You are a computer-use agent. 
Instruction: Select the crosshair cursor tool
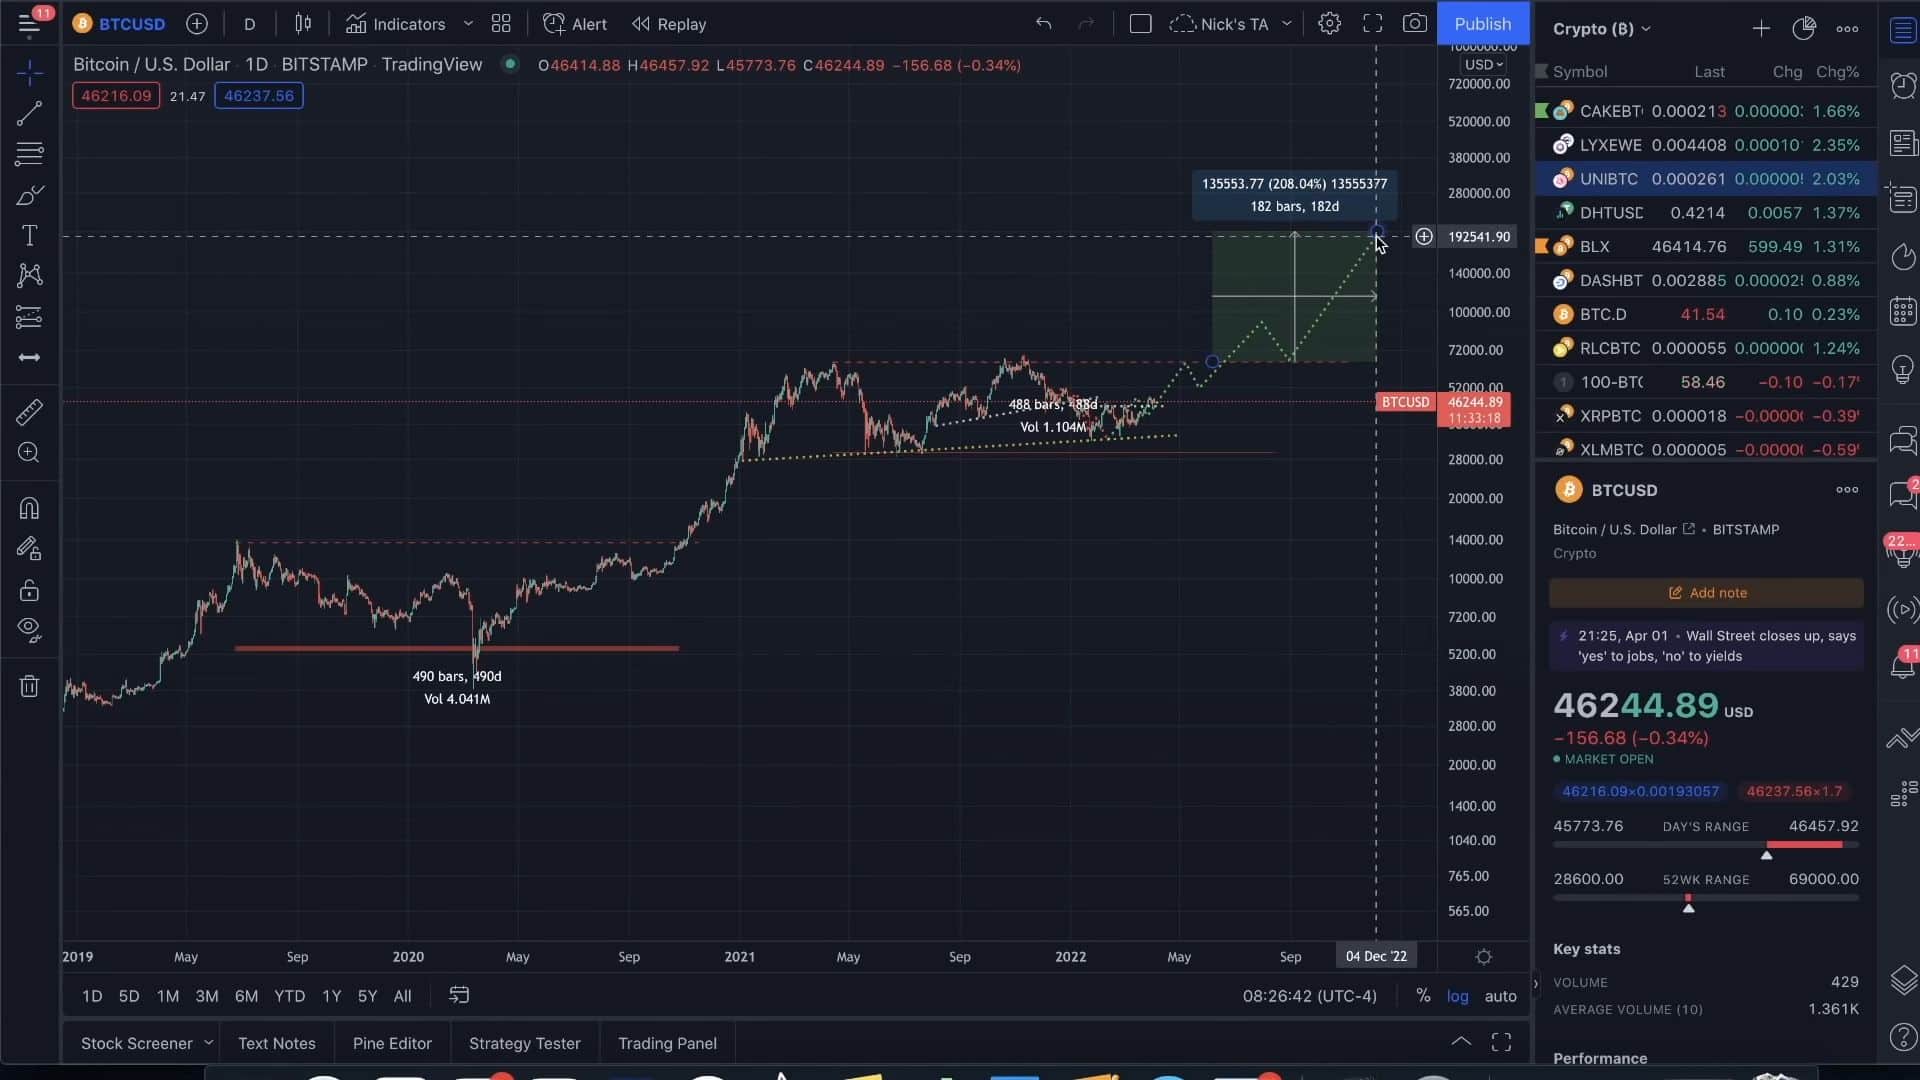(x=29, y=72)
